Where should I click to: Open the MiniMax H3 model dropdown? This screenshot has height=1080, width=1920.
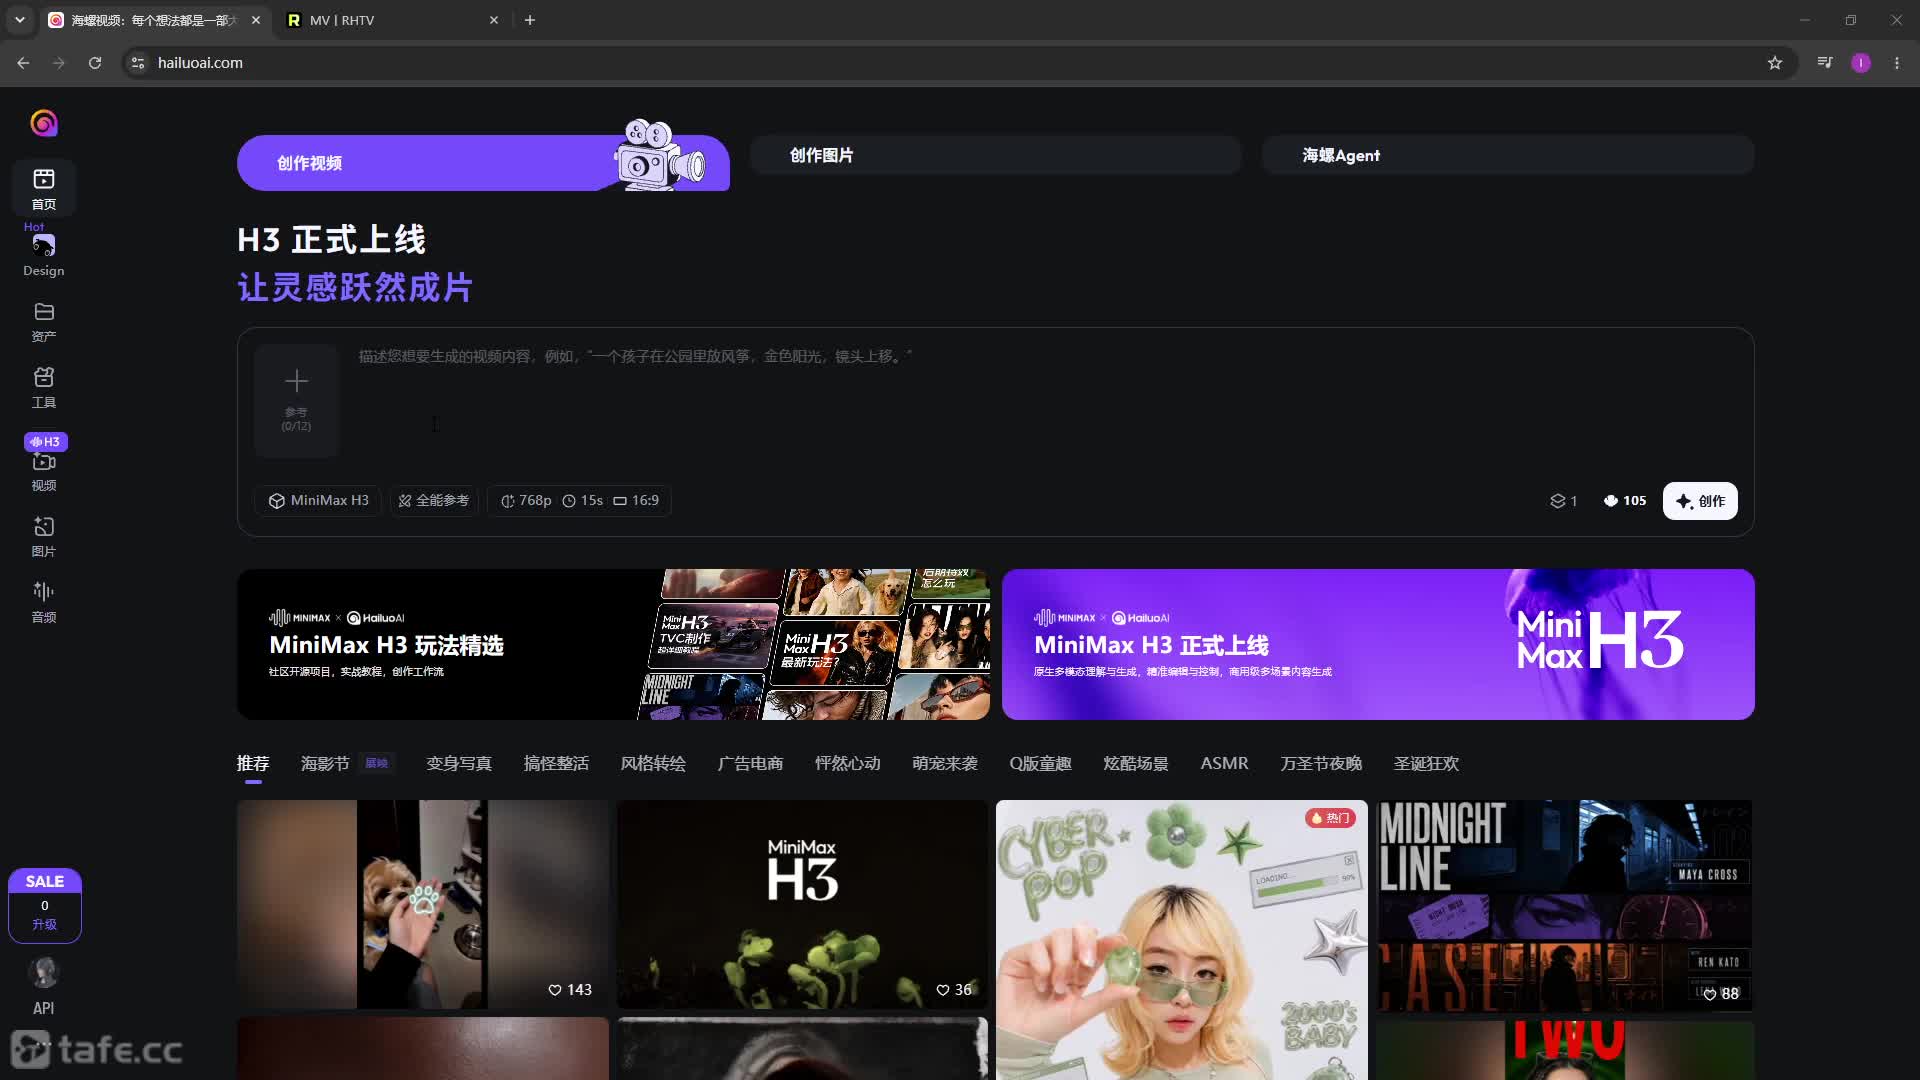(x=318, y=501)
